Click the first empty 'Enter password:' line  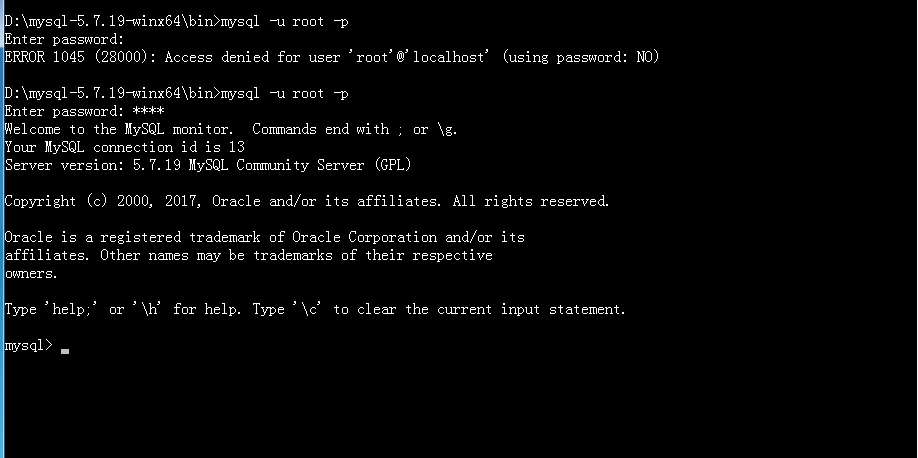[x=64, y=39]
